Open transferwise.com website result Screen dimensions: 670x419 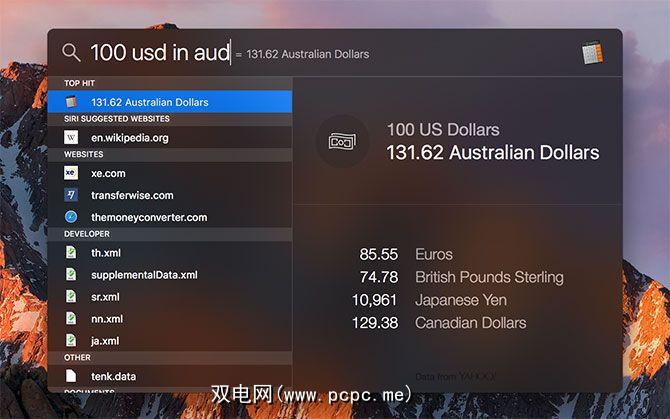(x=170, y=195)
